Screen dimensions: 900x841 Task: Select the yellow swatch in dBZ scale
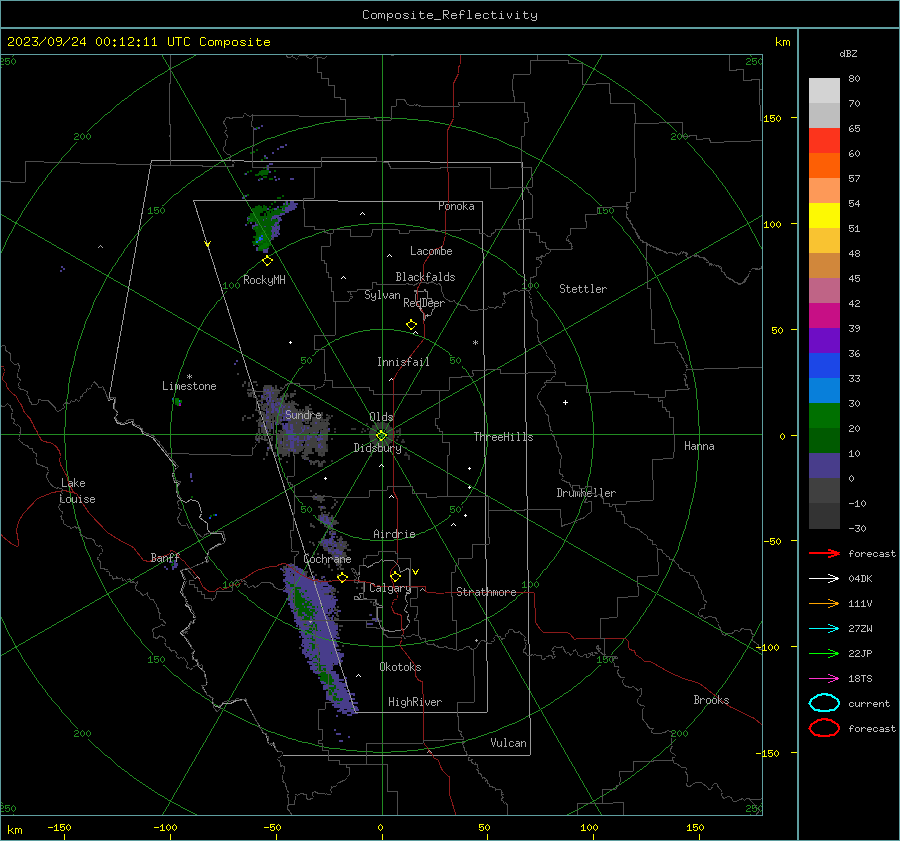(x=824, y=215)
